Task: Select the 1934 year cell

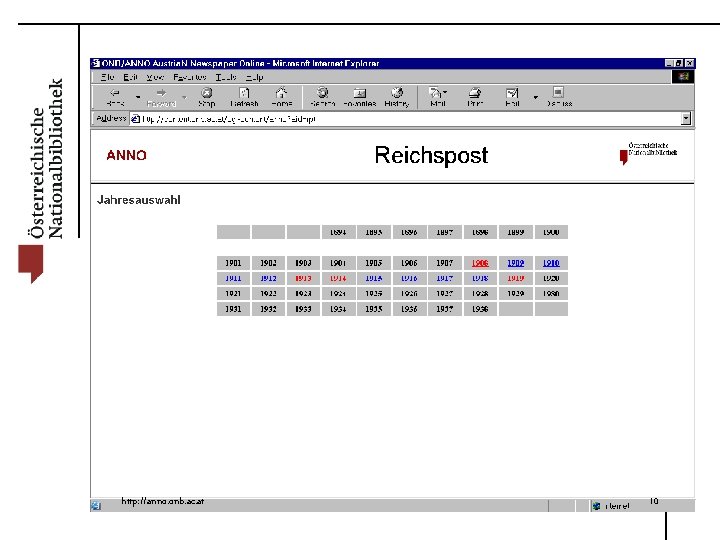Action: (x=338, y=309)
